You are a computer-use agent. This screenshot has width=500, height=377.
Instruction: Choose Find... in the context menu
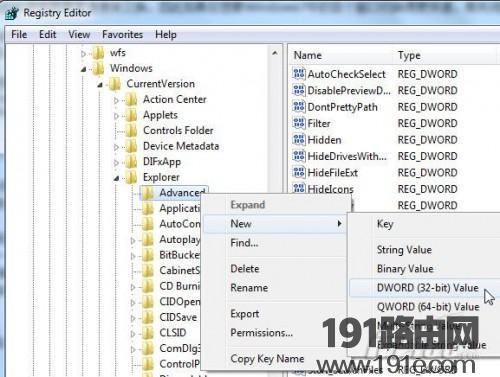(x=274, y=243)
